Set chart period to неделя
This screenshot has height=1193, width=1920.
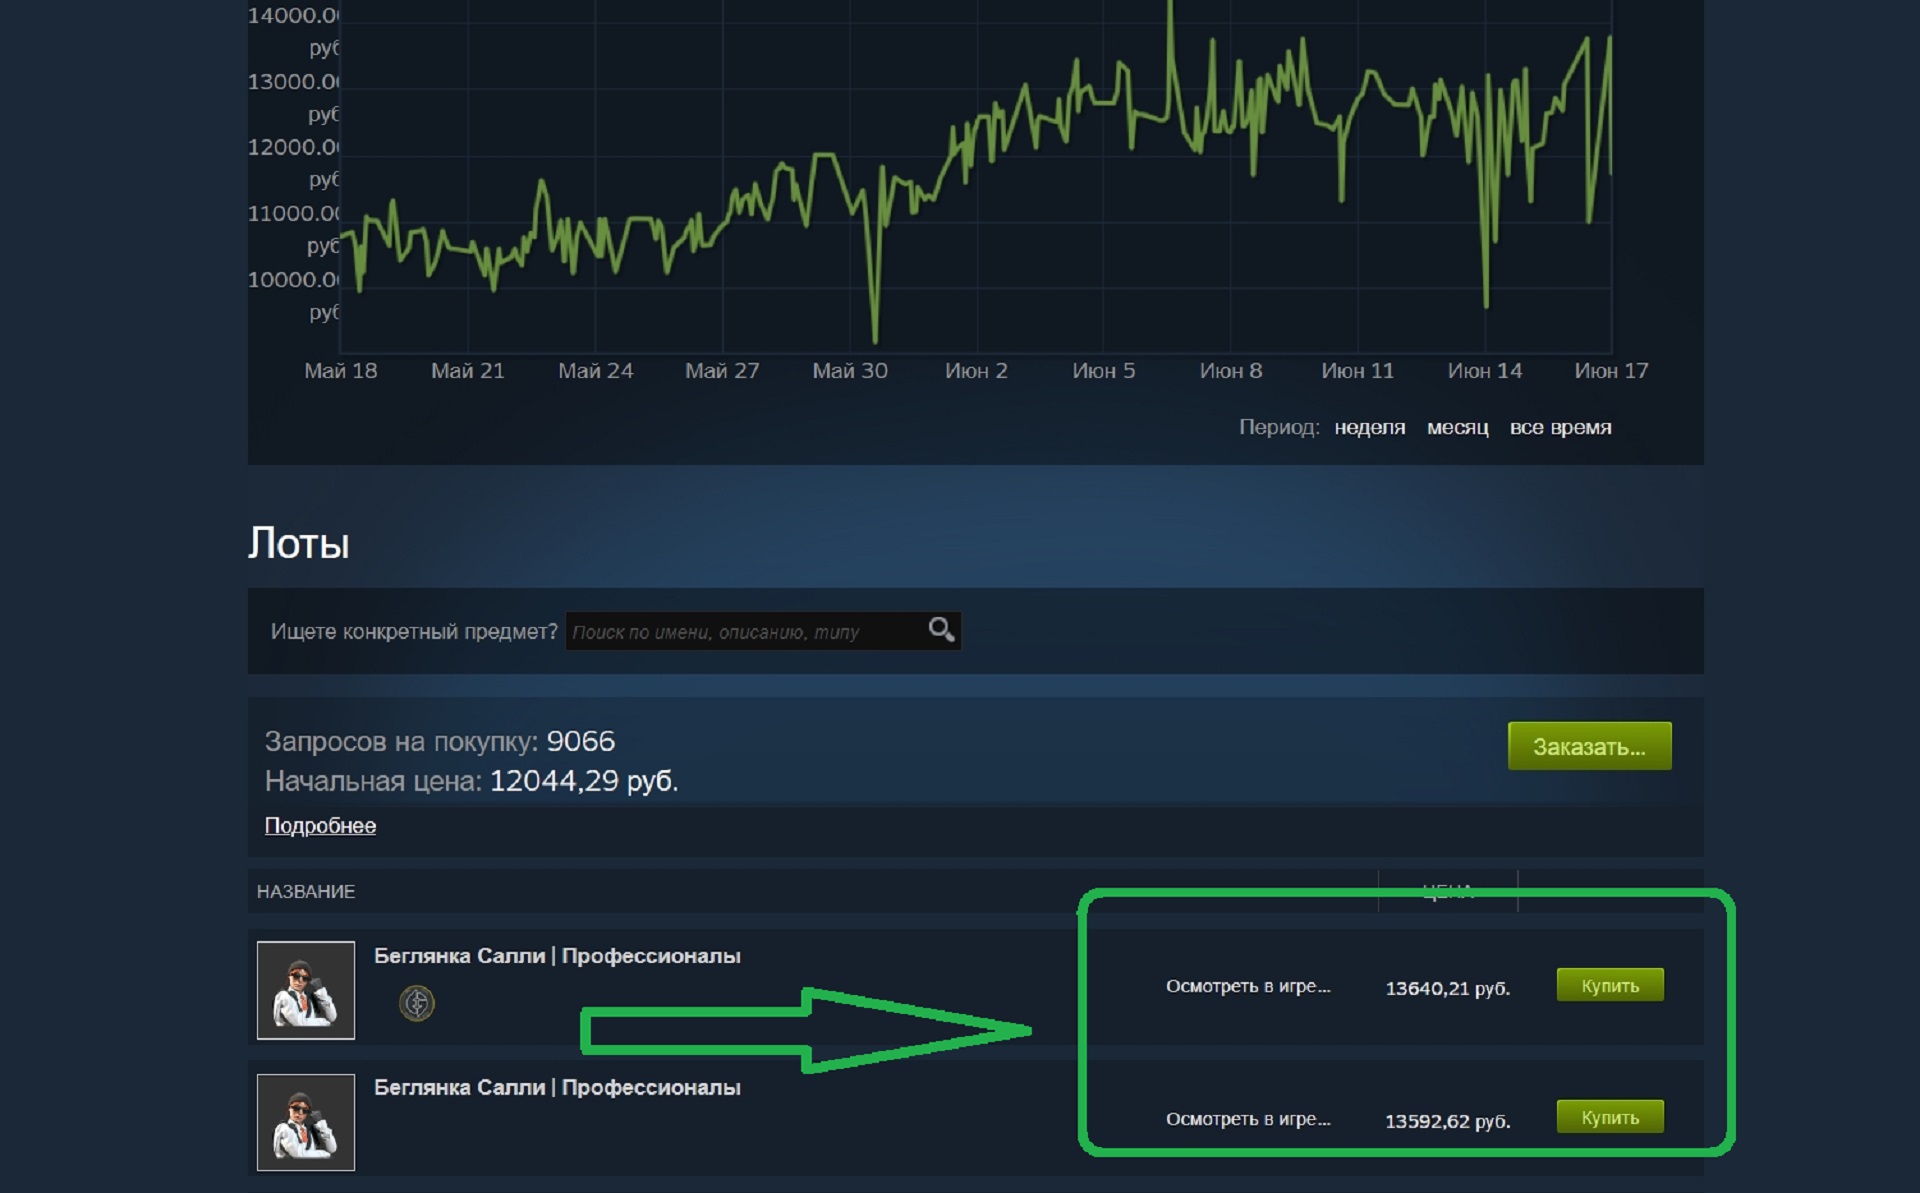pyautogui.click(x=1369, y=428)
